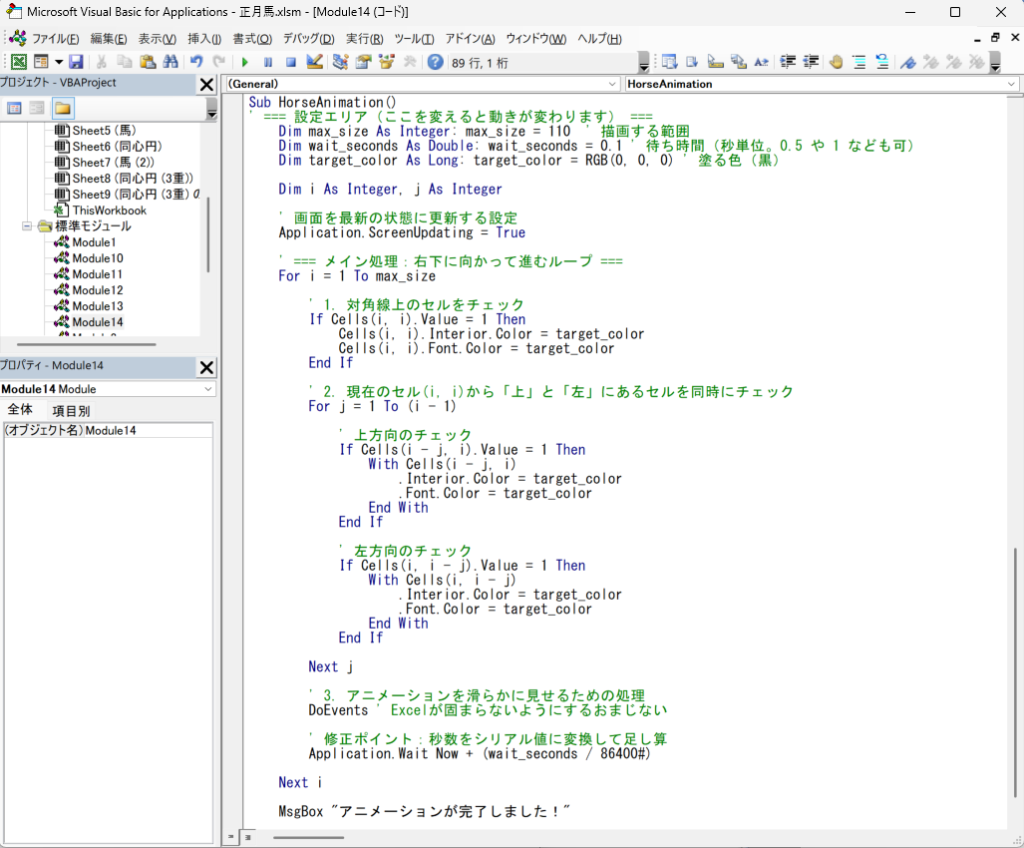Select Module11 in the project tree
Image resolution: width=1024 pixels, height=848 pixels.
point(97,274)
